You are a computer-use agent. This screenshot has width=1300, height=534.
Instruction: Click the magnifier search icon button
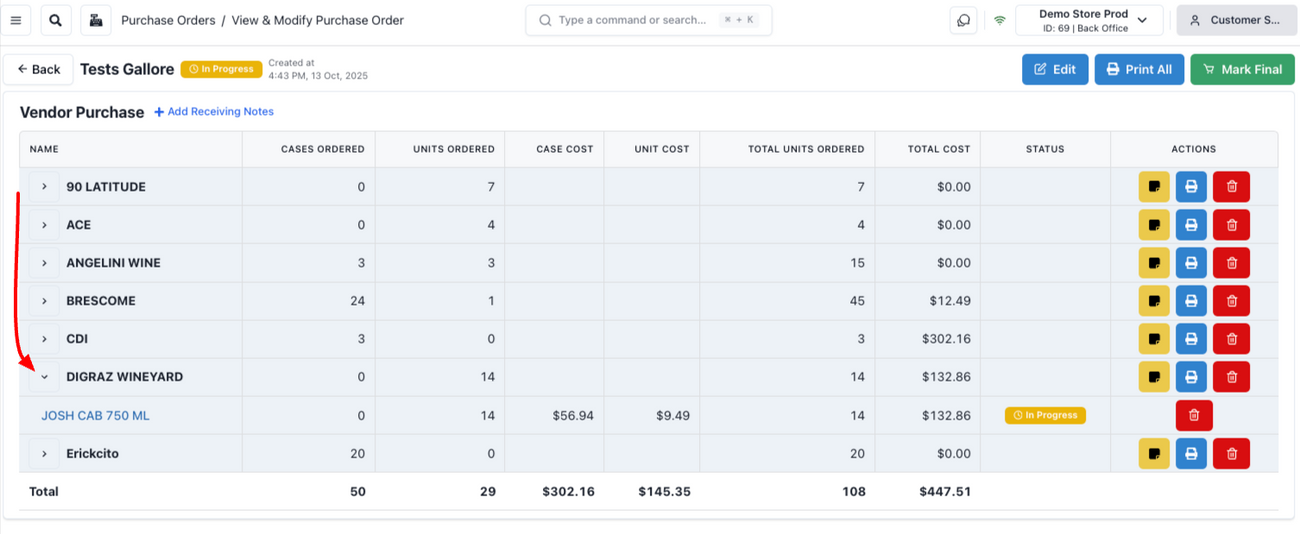tap(55, 20)
